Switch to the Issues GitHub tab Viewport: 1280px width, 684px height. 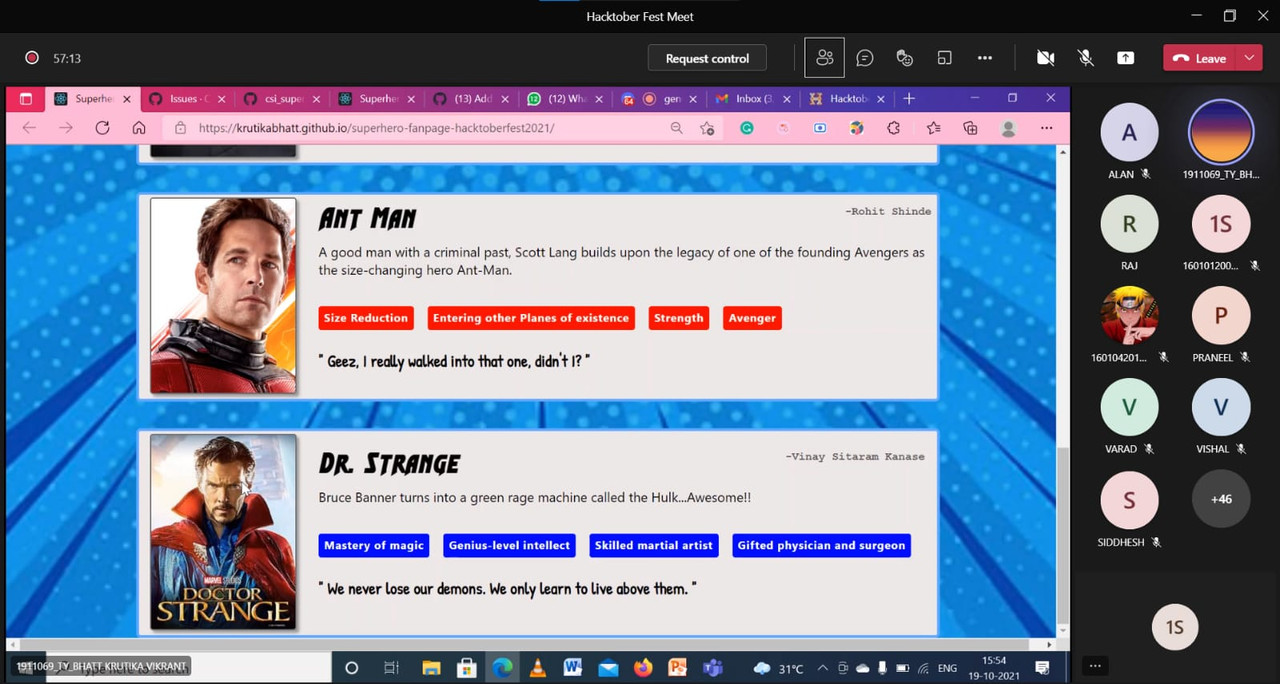[188, 99]
